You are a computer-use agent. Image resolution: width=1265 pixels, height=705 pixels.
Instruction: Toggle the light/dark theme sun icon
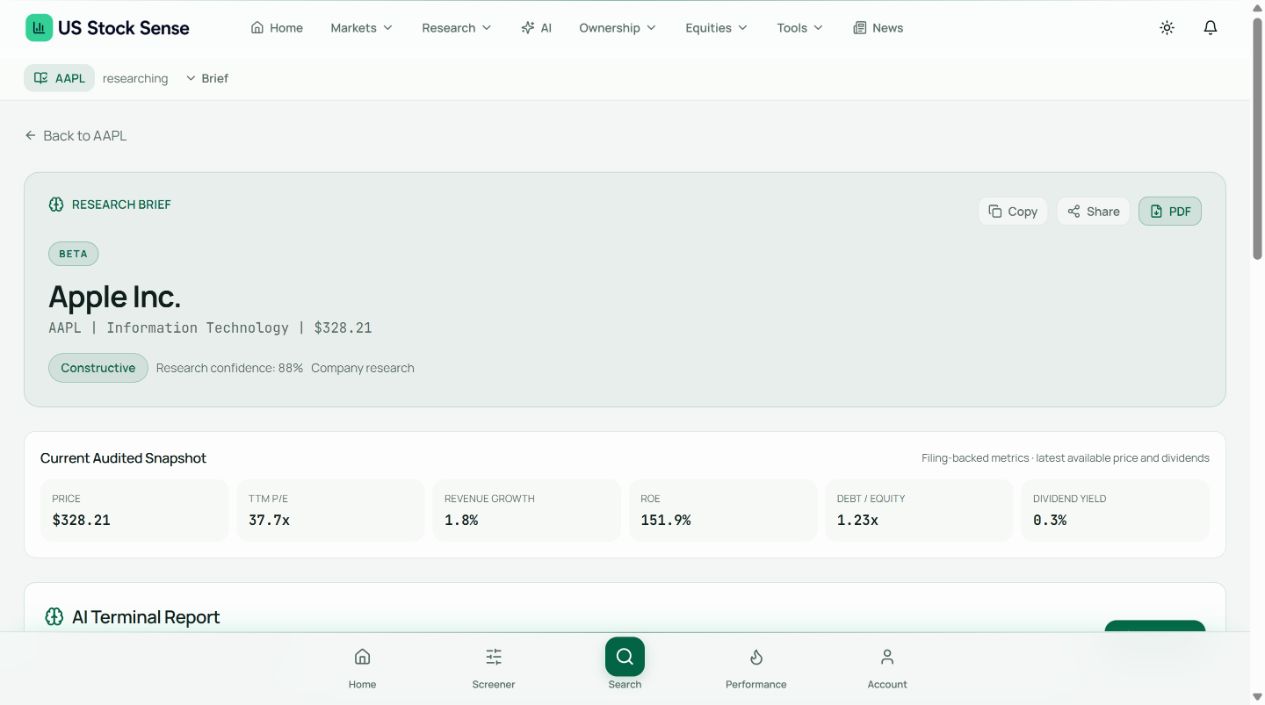click(1167, 28)
